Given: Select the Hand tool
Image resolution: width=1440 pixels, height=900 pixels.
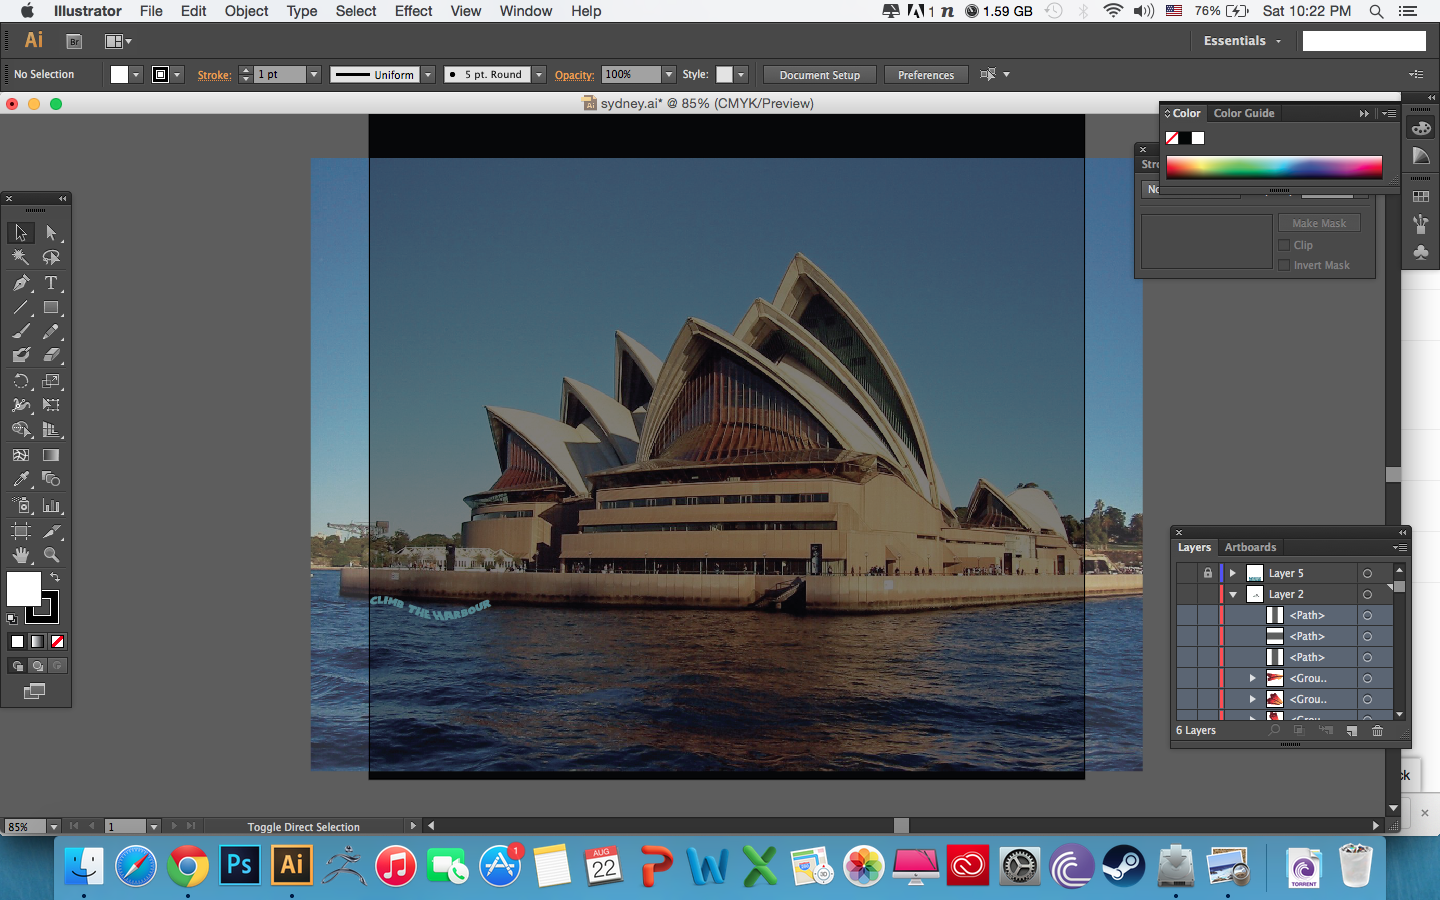Looking at the screenshot, I should [21, 555].
